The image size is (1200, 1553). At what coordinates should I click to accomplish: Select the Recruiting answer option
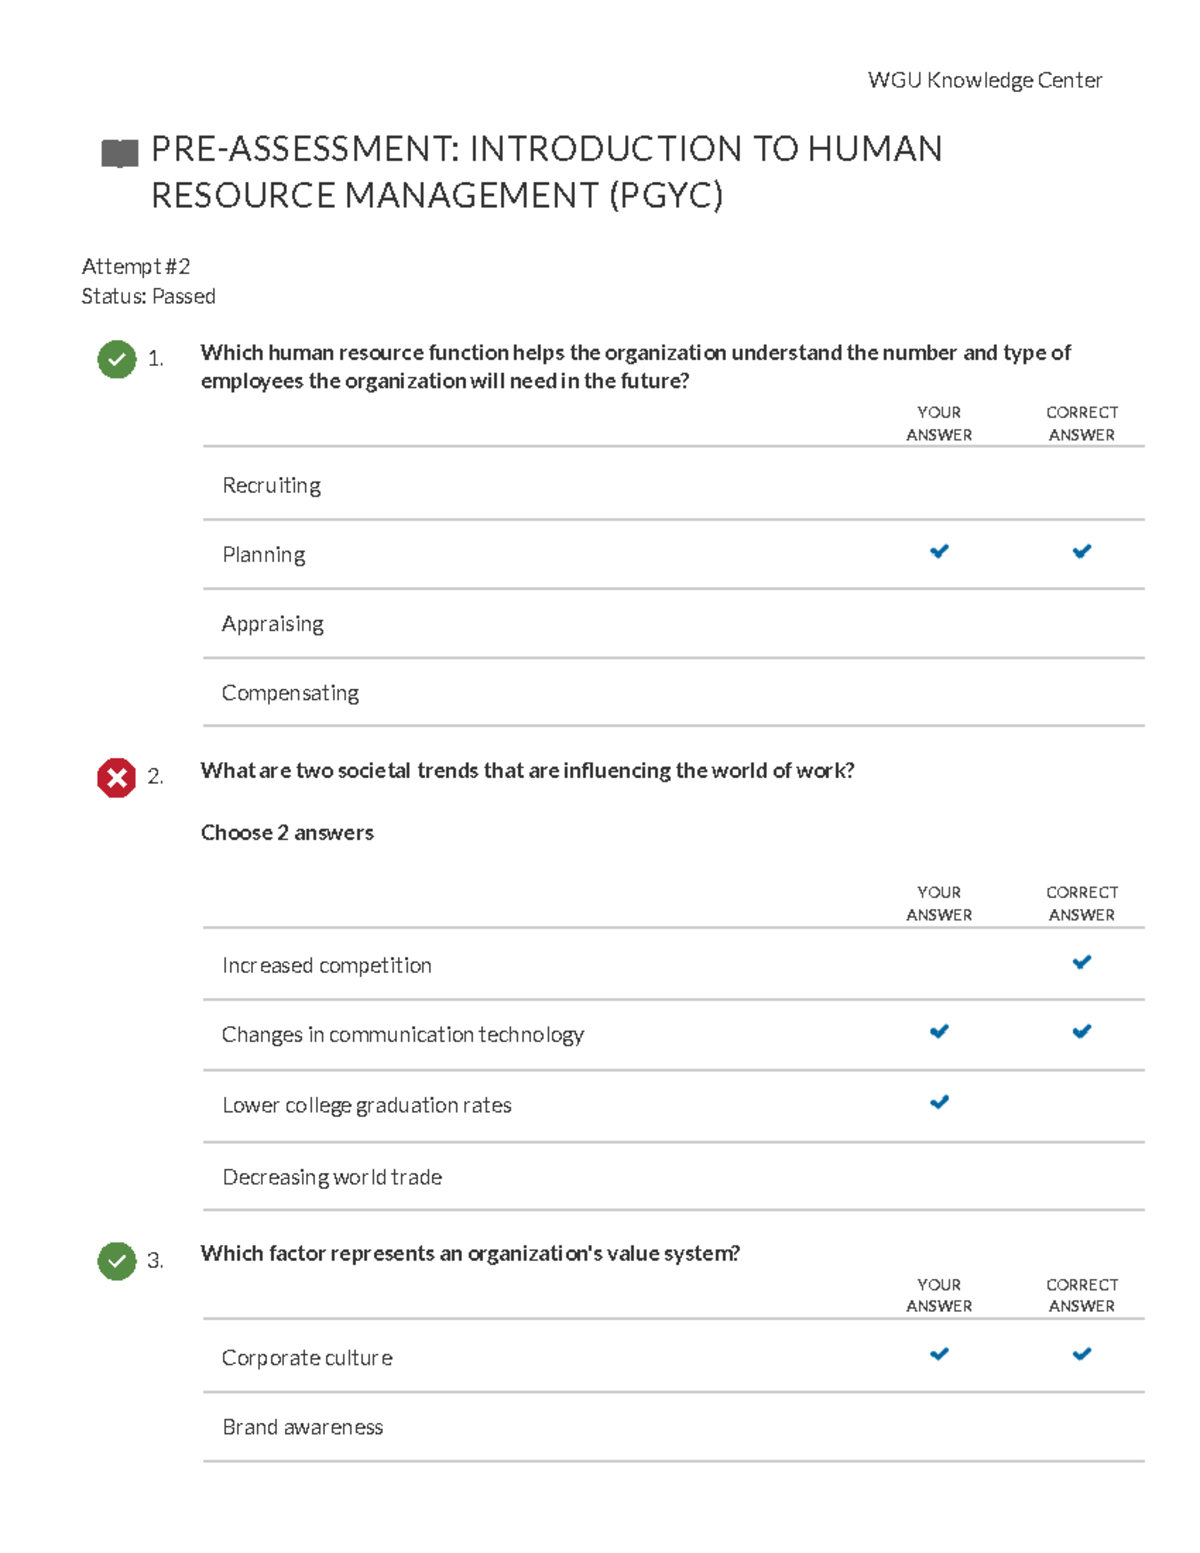pos(272,485)
